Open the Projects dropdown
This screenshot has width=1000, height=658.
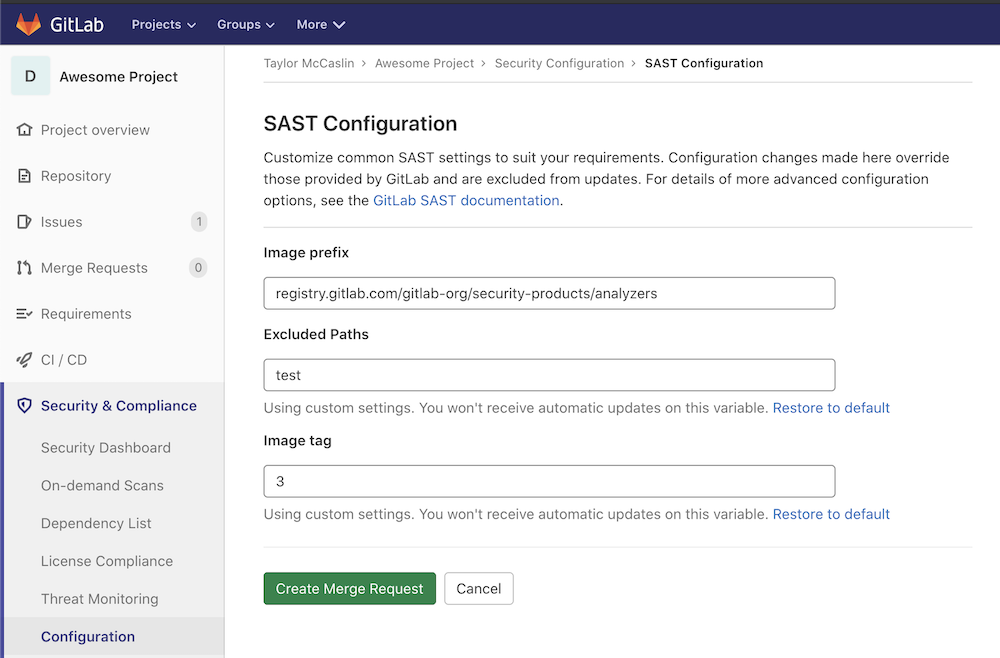162,24
